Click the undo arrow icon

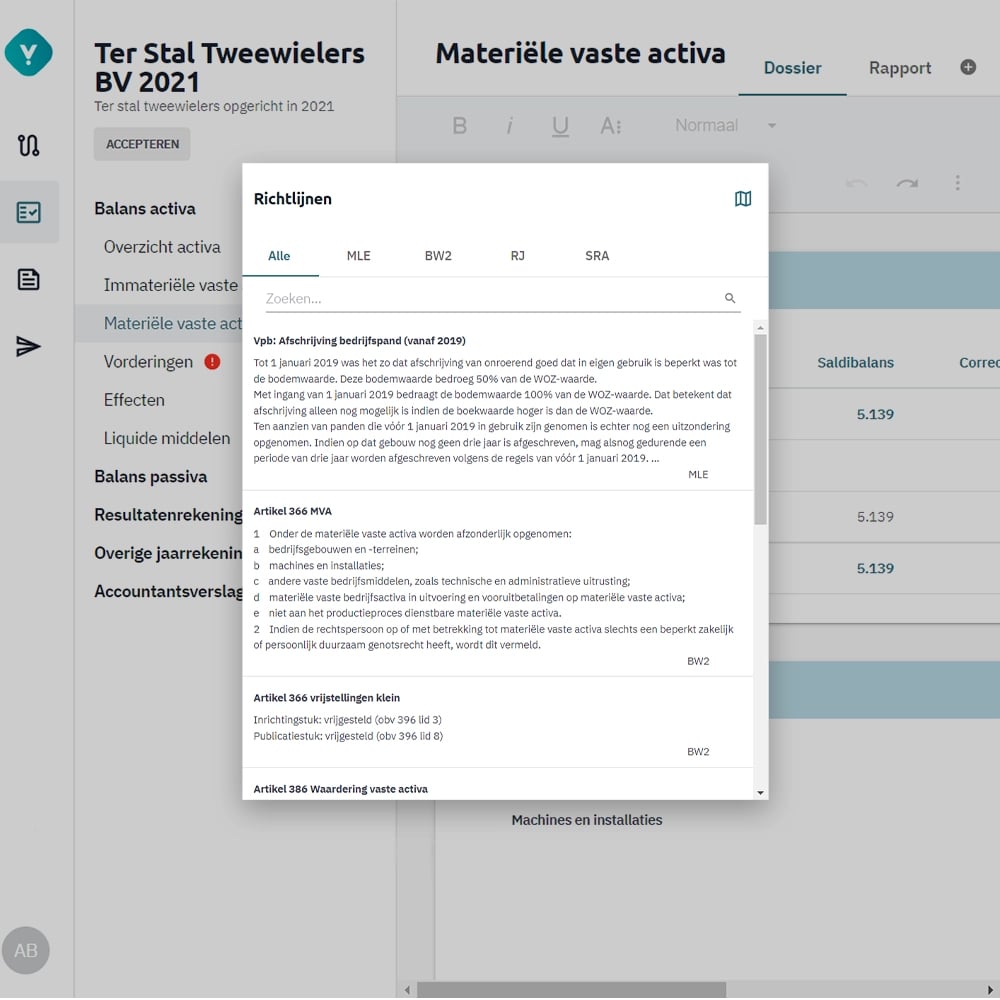(x=858, y=184)
